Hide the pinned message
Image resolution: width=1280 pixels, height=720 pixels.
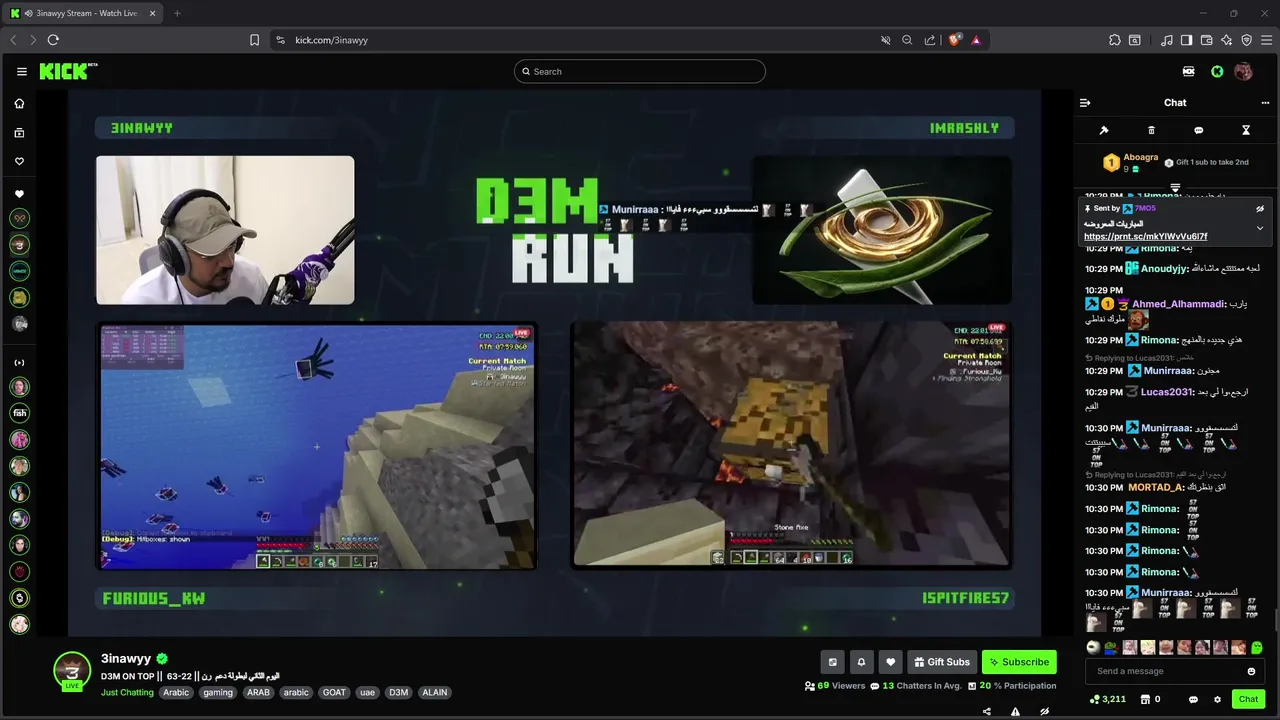[1260, 209]
